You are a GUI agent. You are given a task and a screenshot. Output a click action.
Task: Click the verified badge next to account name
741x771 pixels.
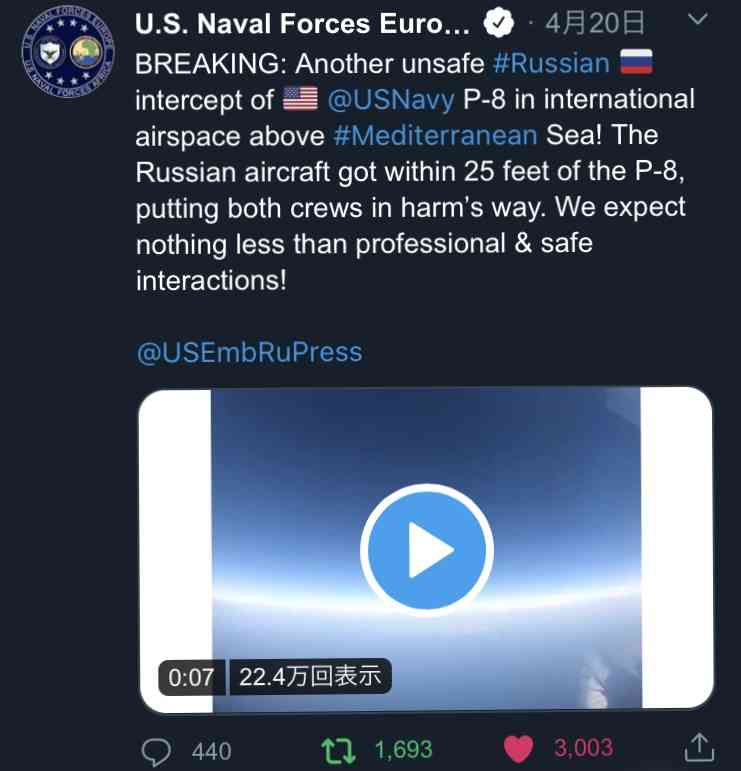[498, 23]
